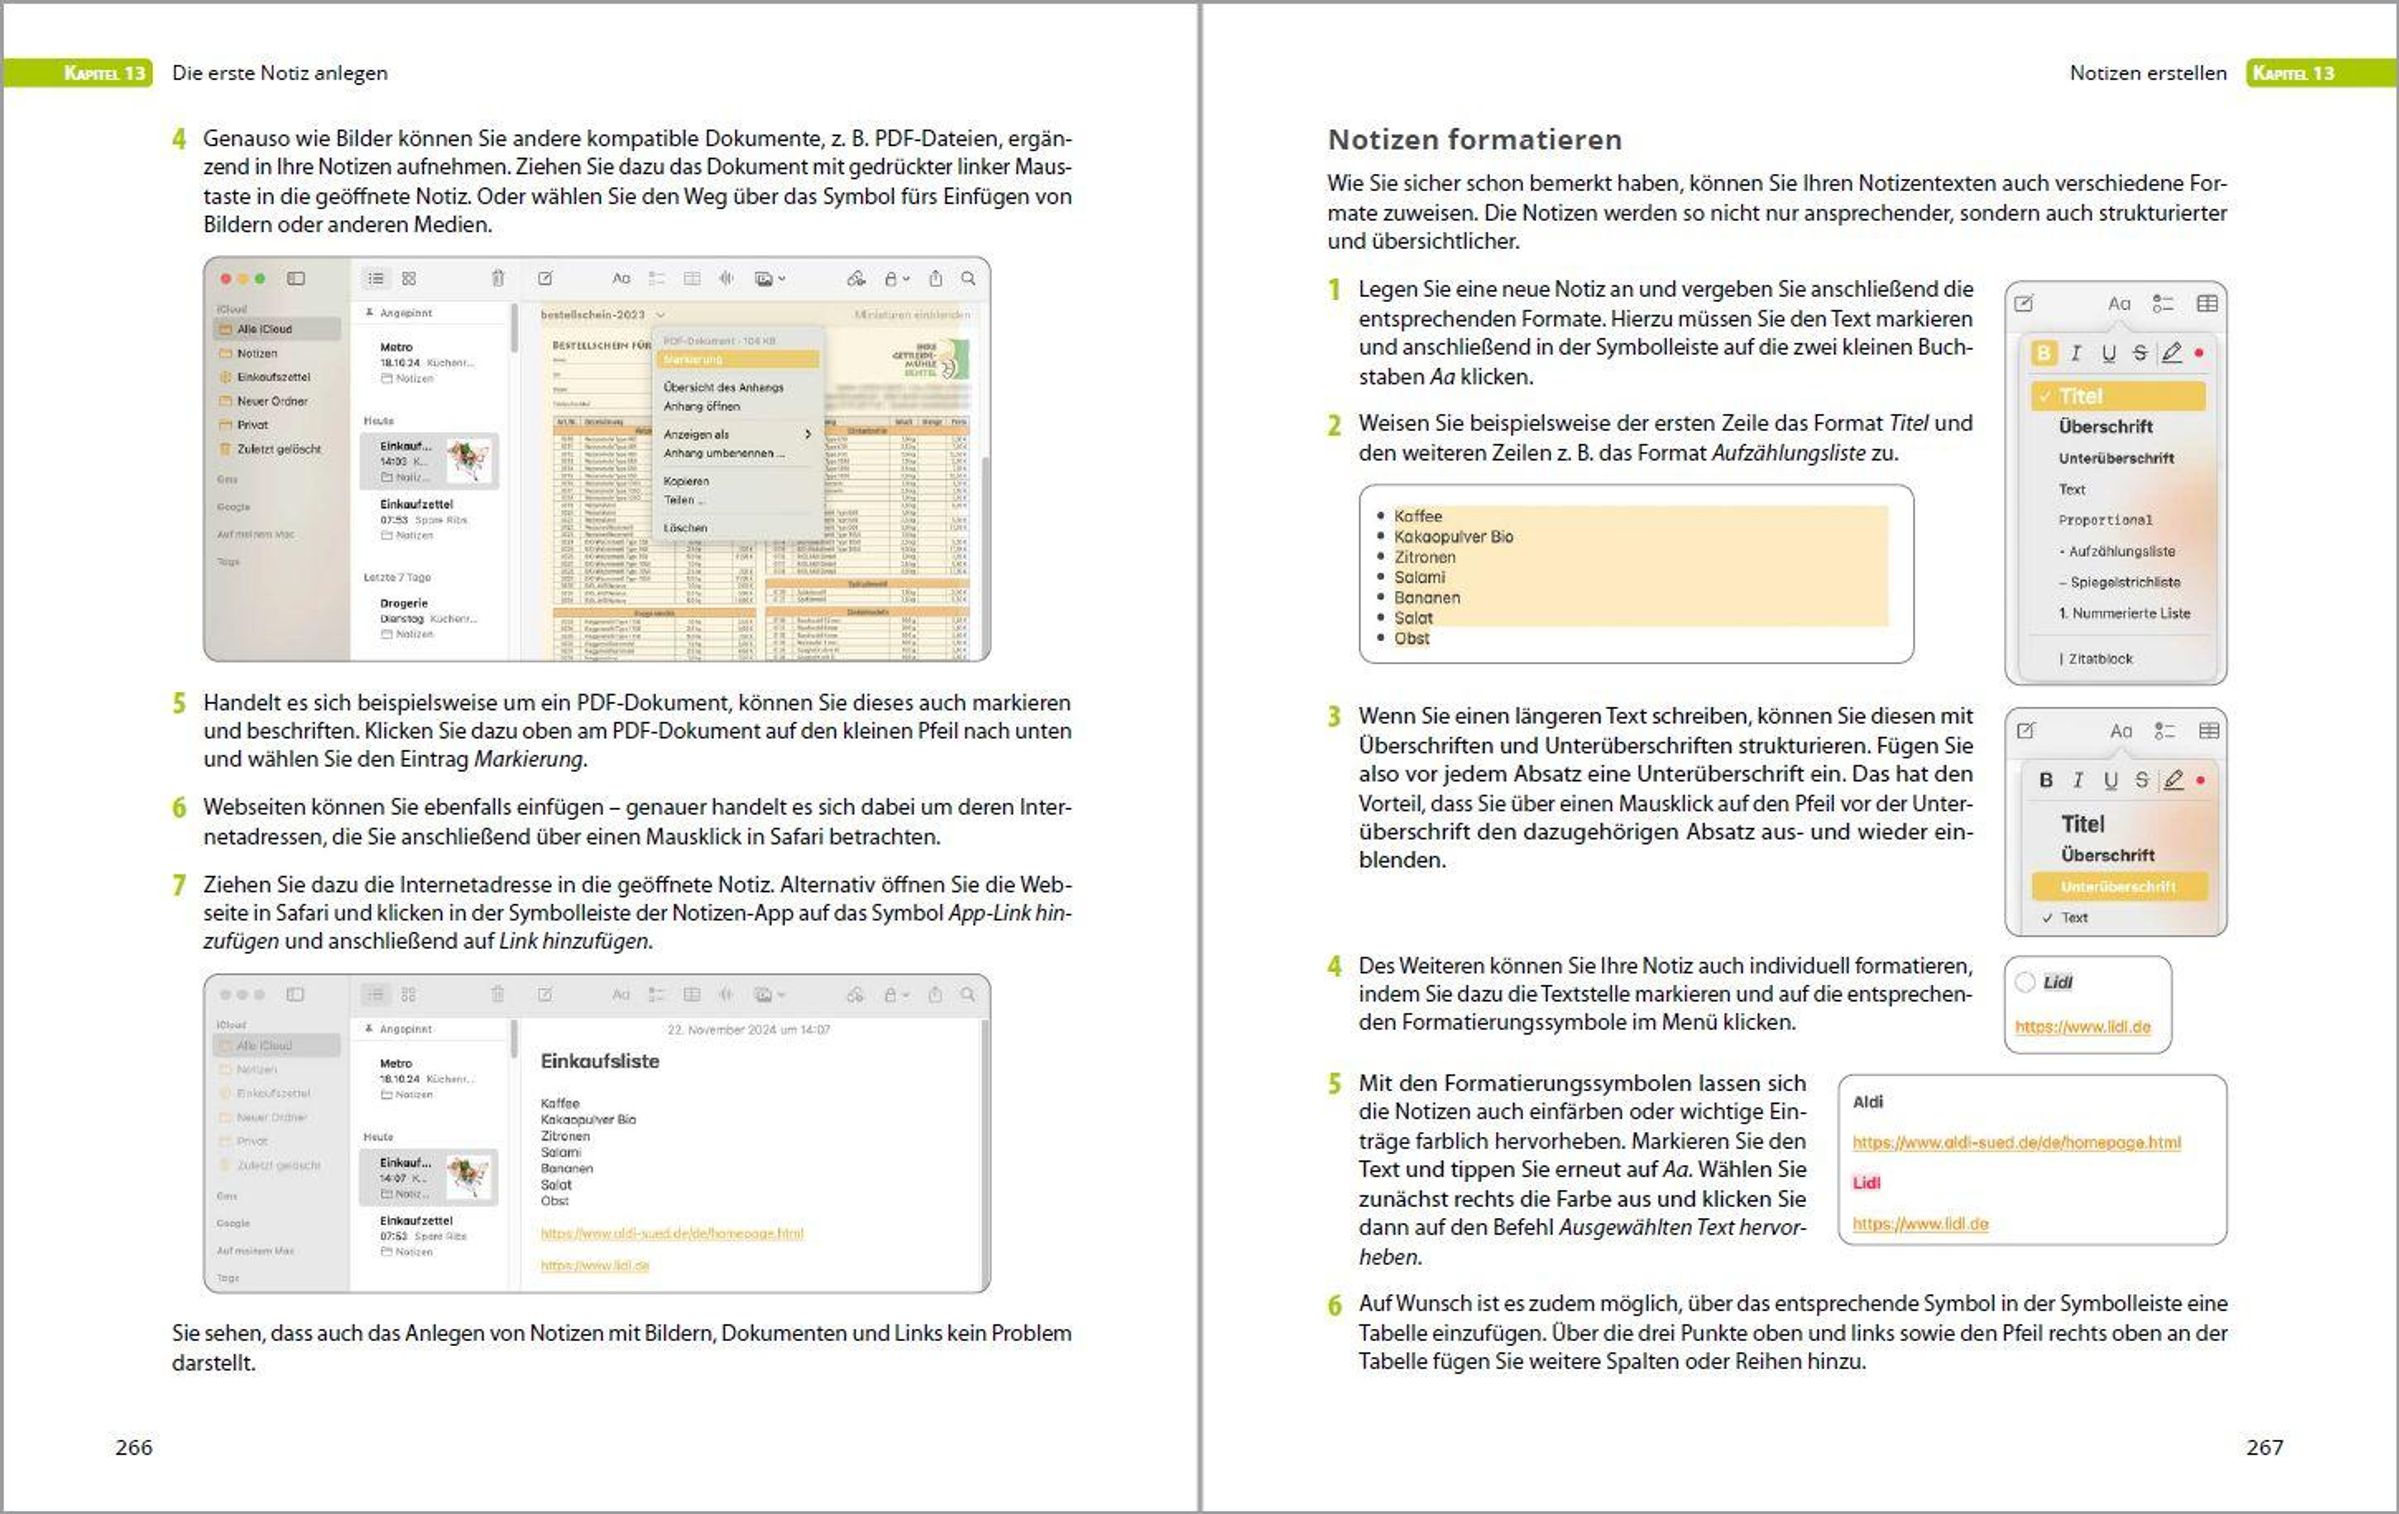The width and height of the screenshot is (2399, 1514).
Task: Click audio recording waveform icon in PDF window
Action: click(x=726, y=279)
